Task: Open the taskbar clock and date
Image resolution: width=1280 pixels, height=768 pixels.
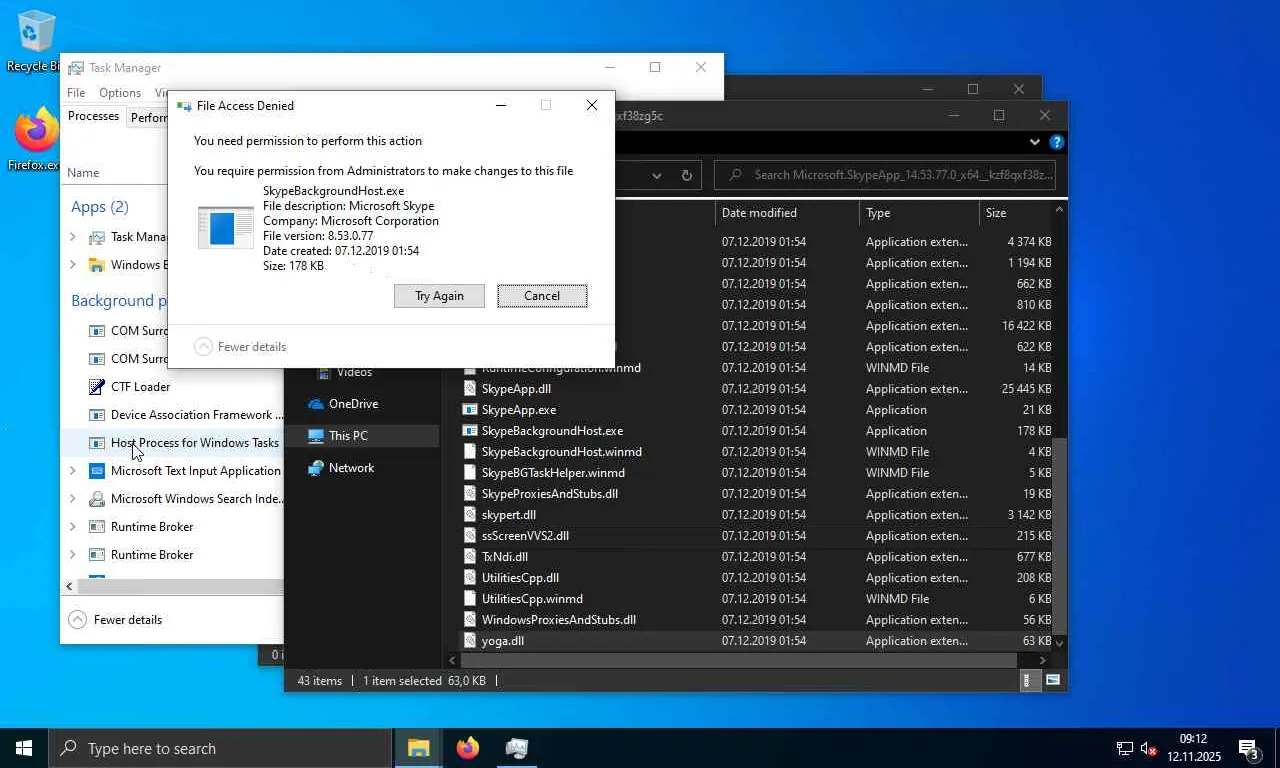Action: tap(1193, 748)
